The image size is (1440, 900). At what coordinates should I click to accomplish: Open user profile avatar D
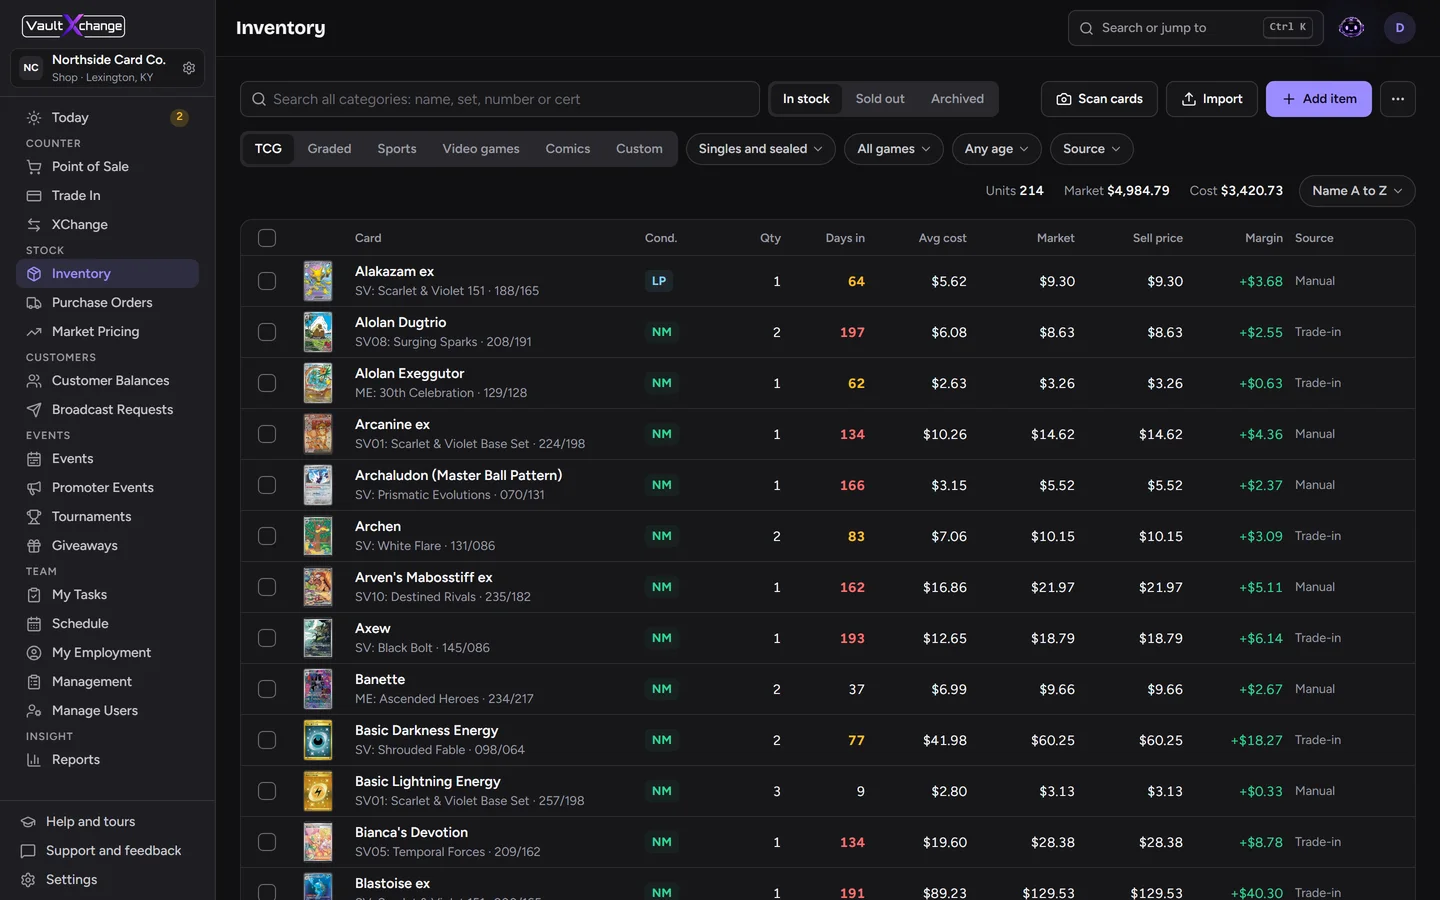tap(1400, 28)
